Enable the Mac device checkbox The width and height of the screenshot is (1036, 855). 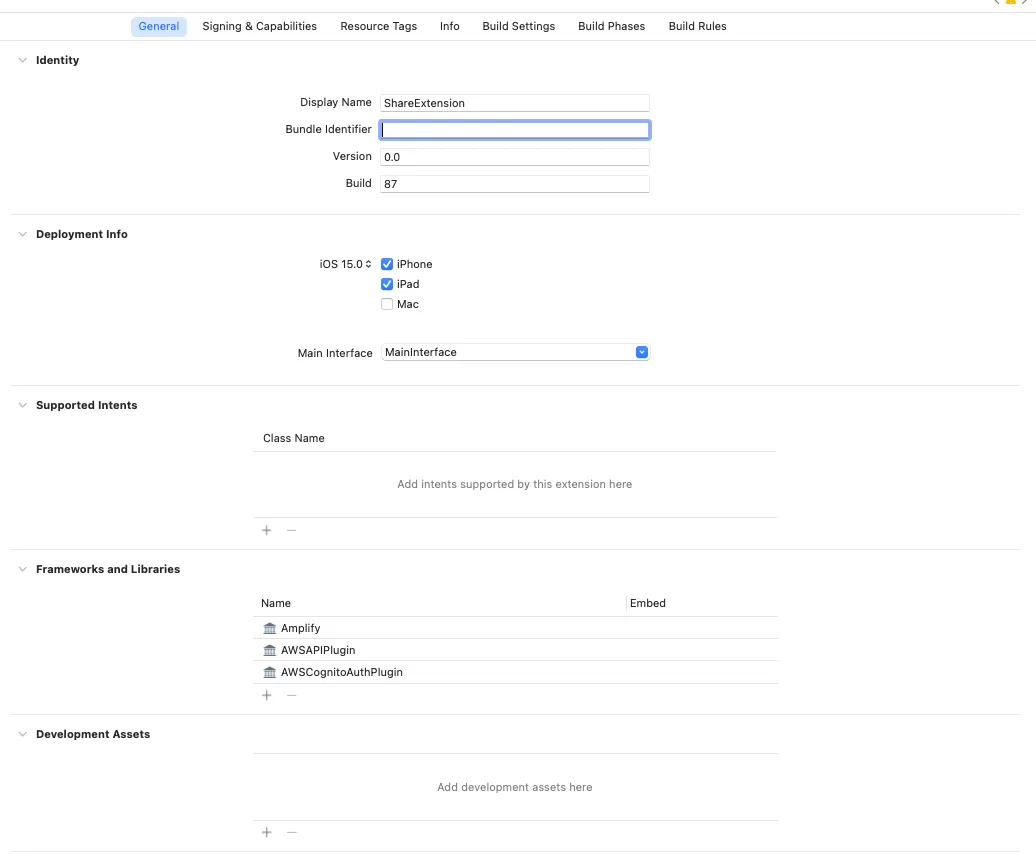pos(387,304)
